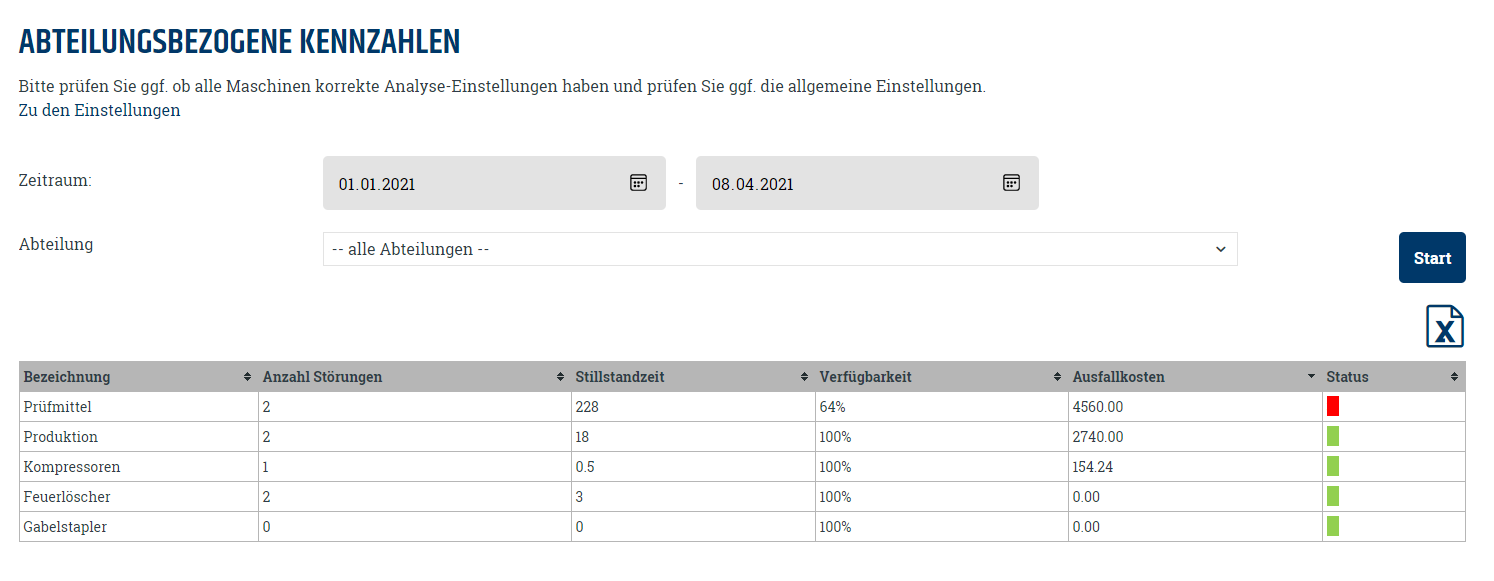Screen dimensions: 1494x581
Task: Open calendar picker for end date
Action: (1011, 182)
